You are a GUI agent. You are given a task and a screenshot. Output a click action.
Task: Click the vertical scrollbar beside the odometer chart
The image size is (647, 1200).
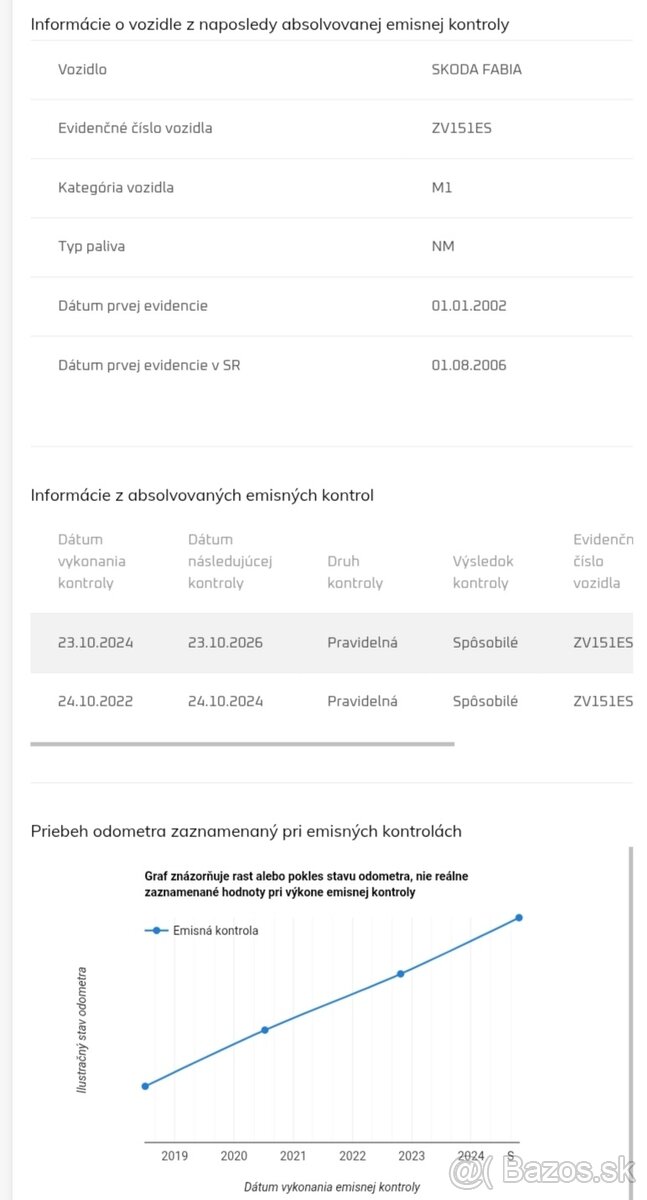tap(630, 1000)
